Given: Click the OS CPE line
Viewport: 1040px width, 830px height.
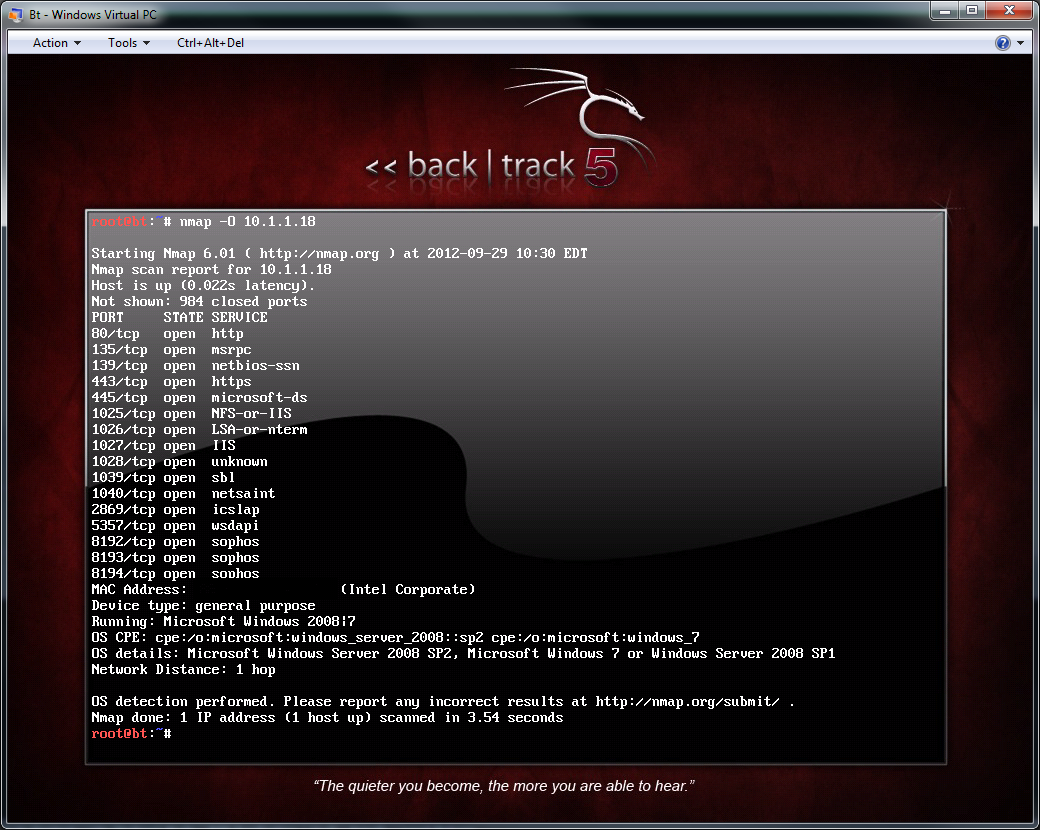Looking at the screenshot, I should coord(395,638).
